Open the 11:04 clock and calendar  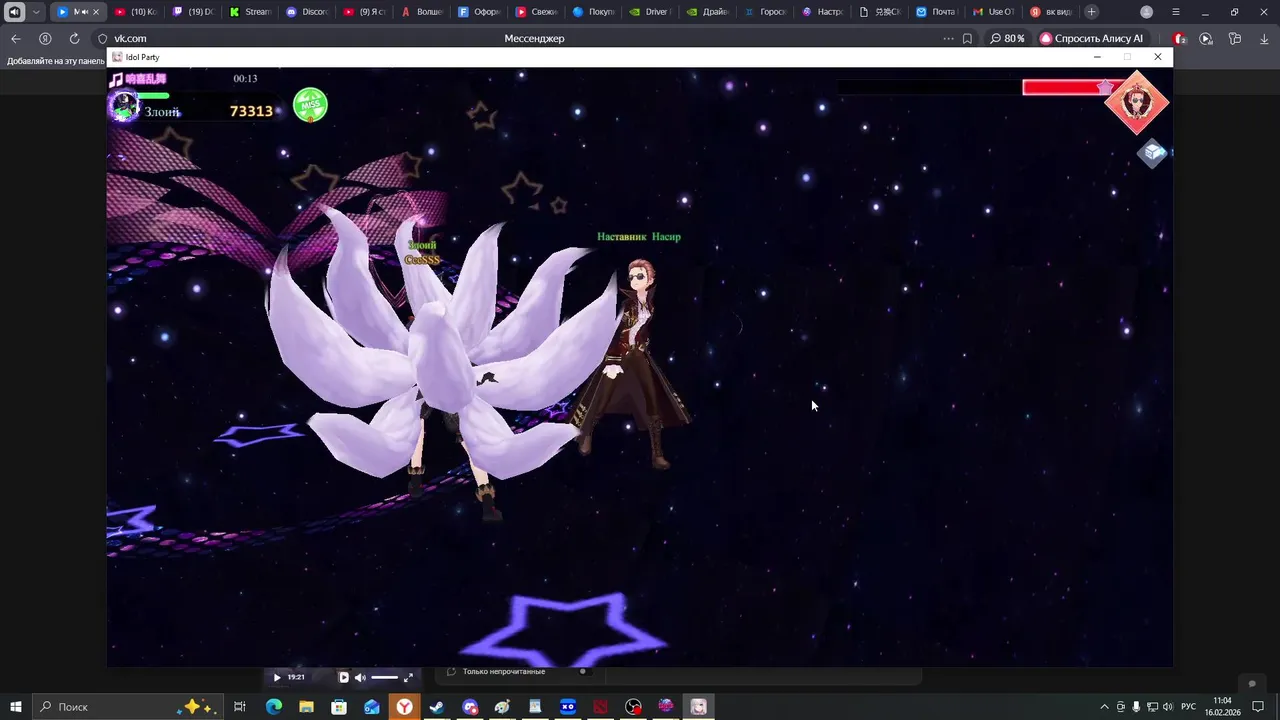click(x=1221, y=707)
